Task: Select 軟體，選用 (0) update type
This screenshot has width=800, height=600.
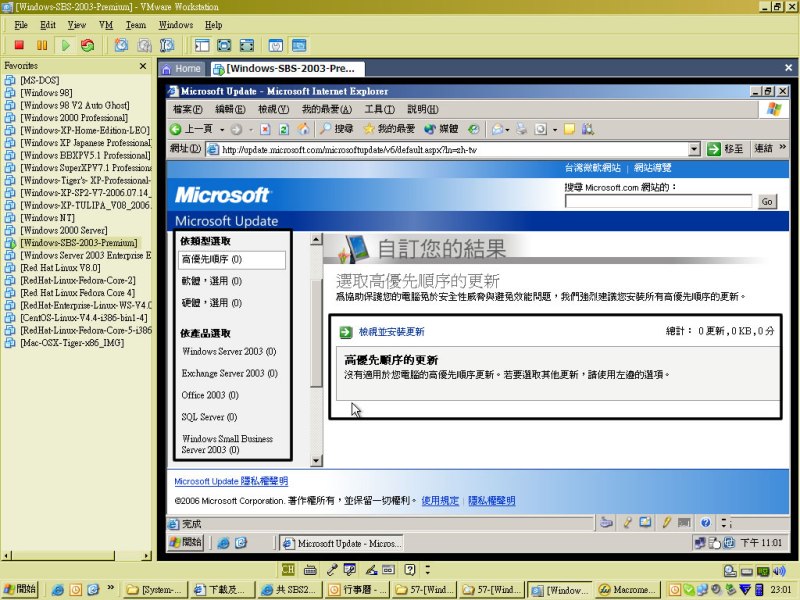Action: tap(212, 281)
